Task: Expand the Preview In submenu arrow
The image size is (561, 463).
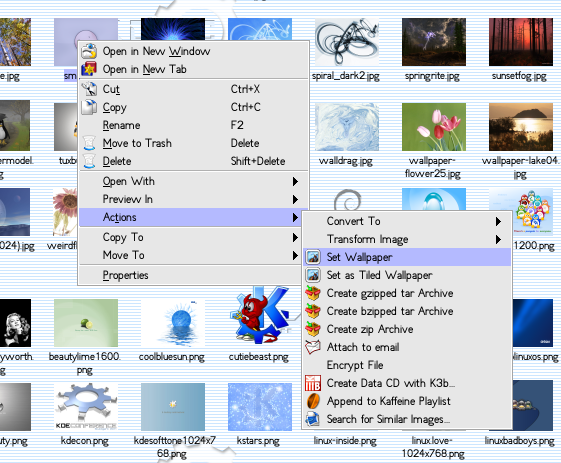Action: coord(295,199)
